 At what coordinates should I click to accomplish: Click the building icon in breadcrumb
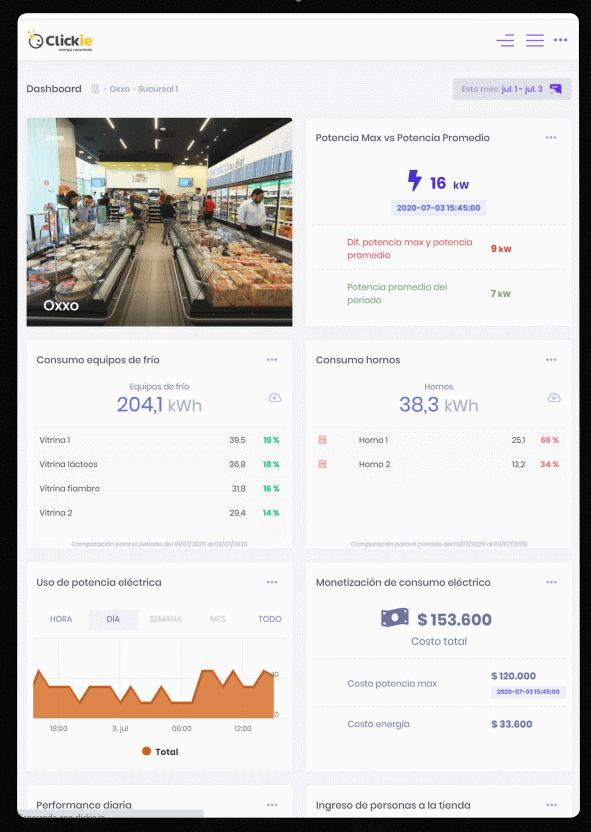click(95, 89)
